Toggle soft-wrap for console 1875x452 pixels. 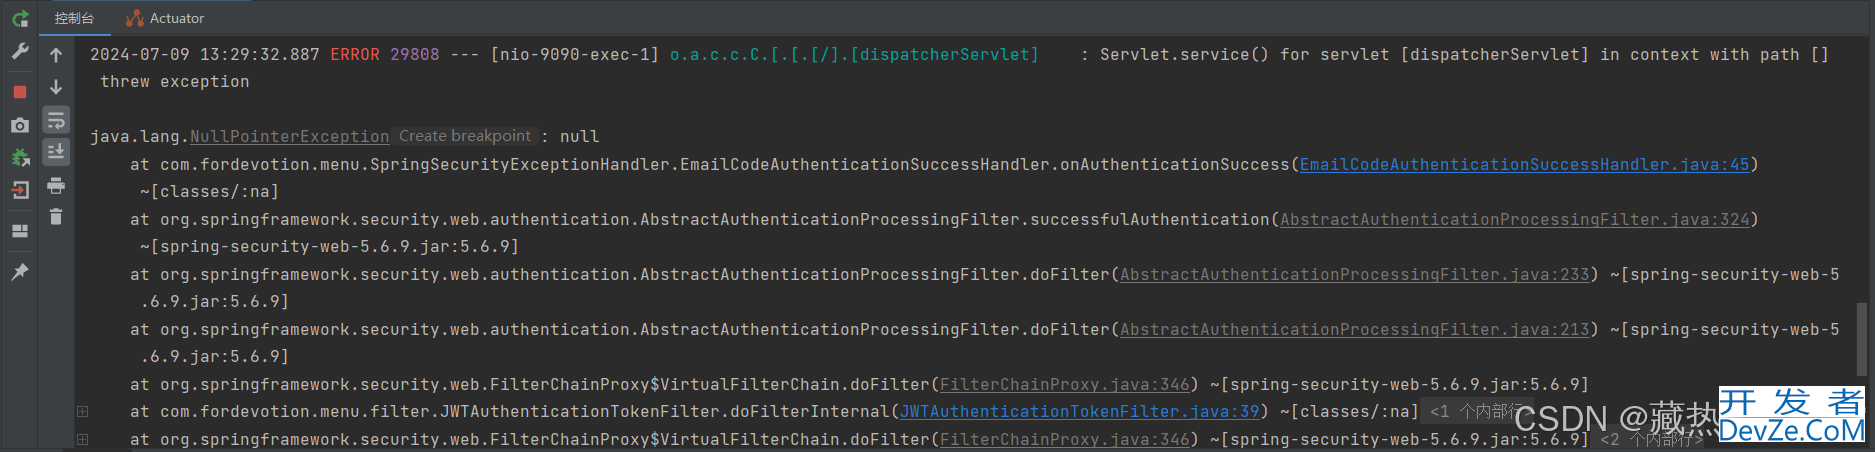pyautogui.click(x=56, y=121)
